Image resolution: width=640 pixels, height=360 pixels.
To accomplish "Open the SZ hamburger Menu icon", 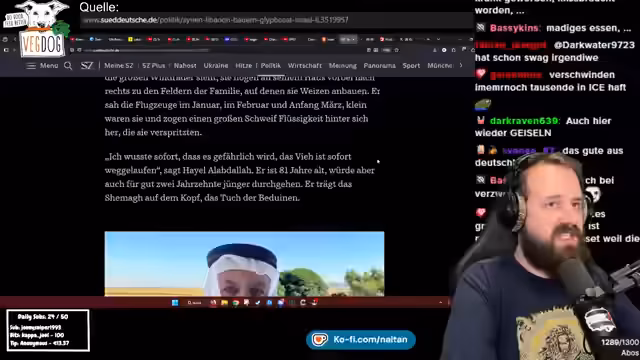I will (x=31, y=66).
